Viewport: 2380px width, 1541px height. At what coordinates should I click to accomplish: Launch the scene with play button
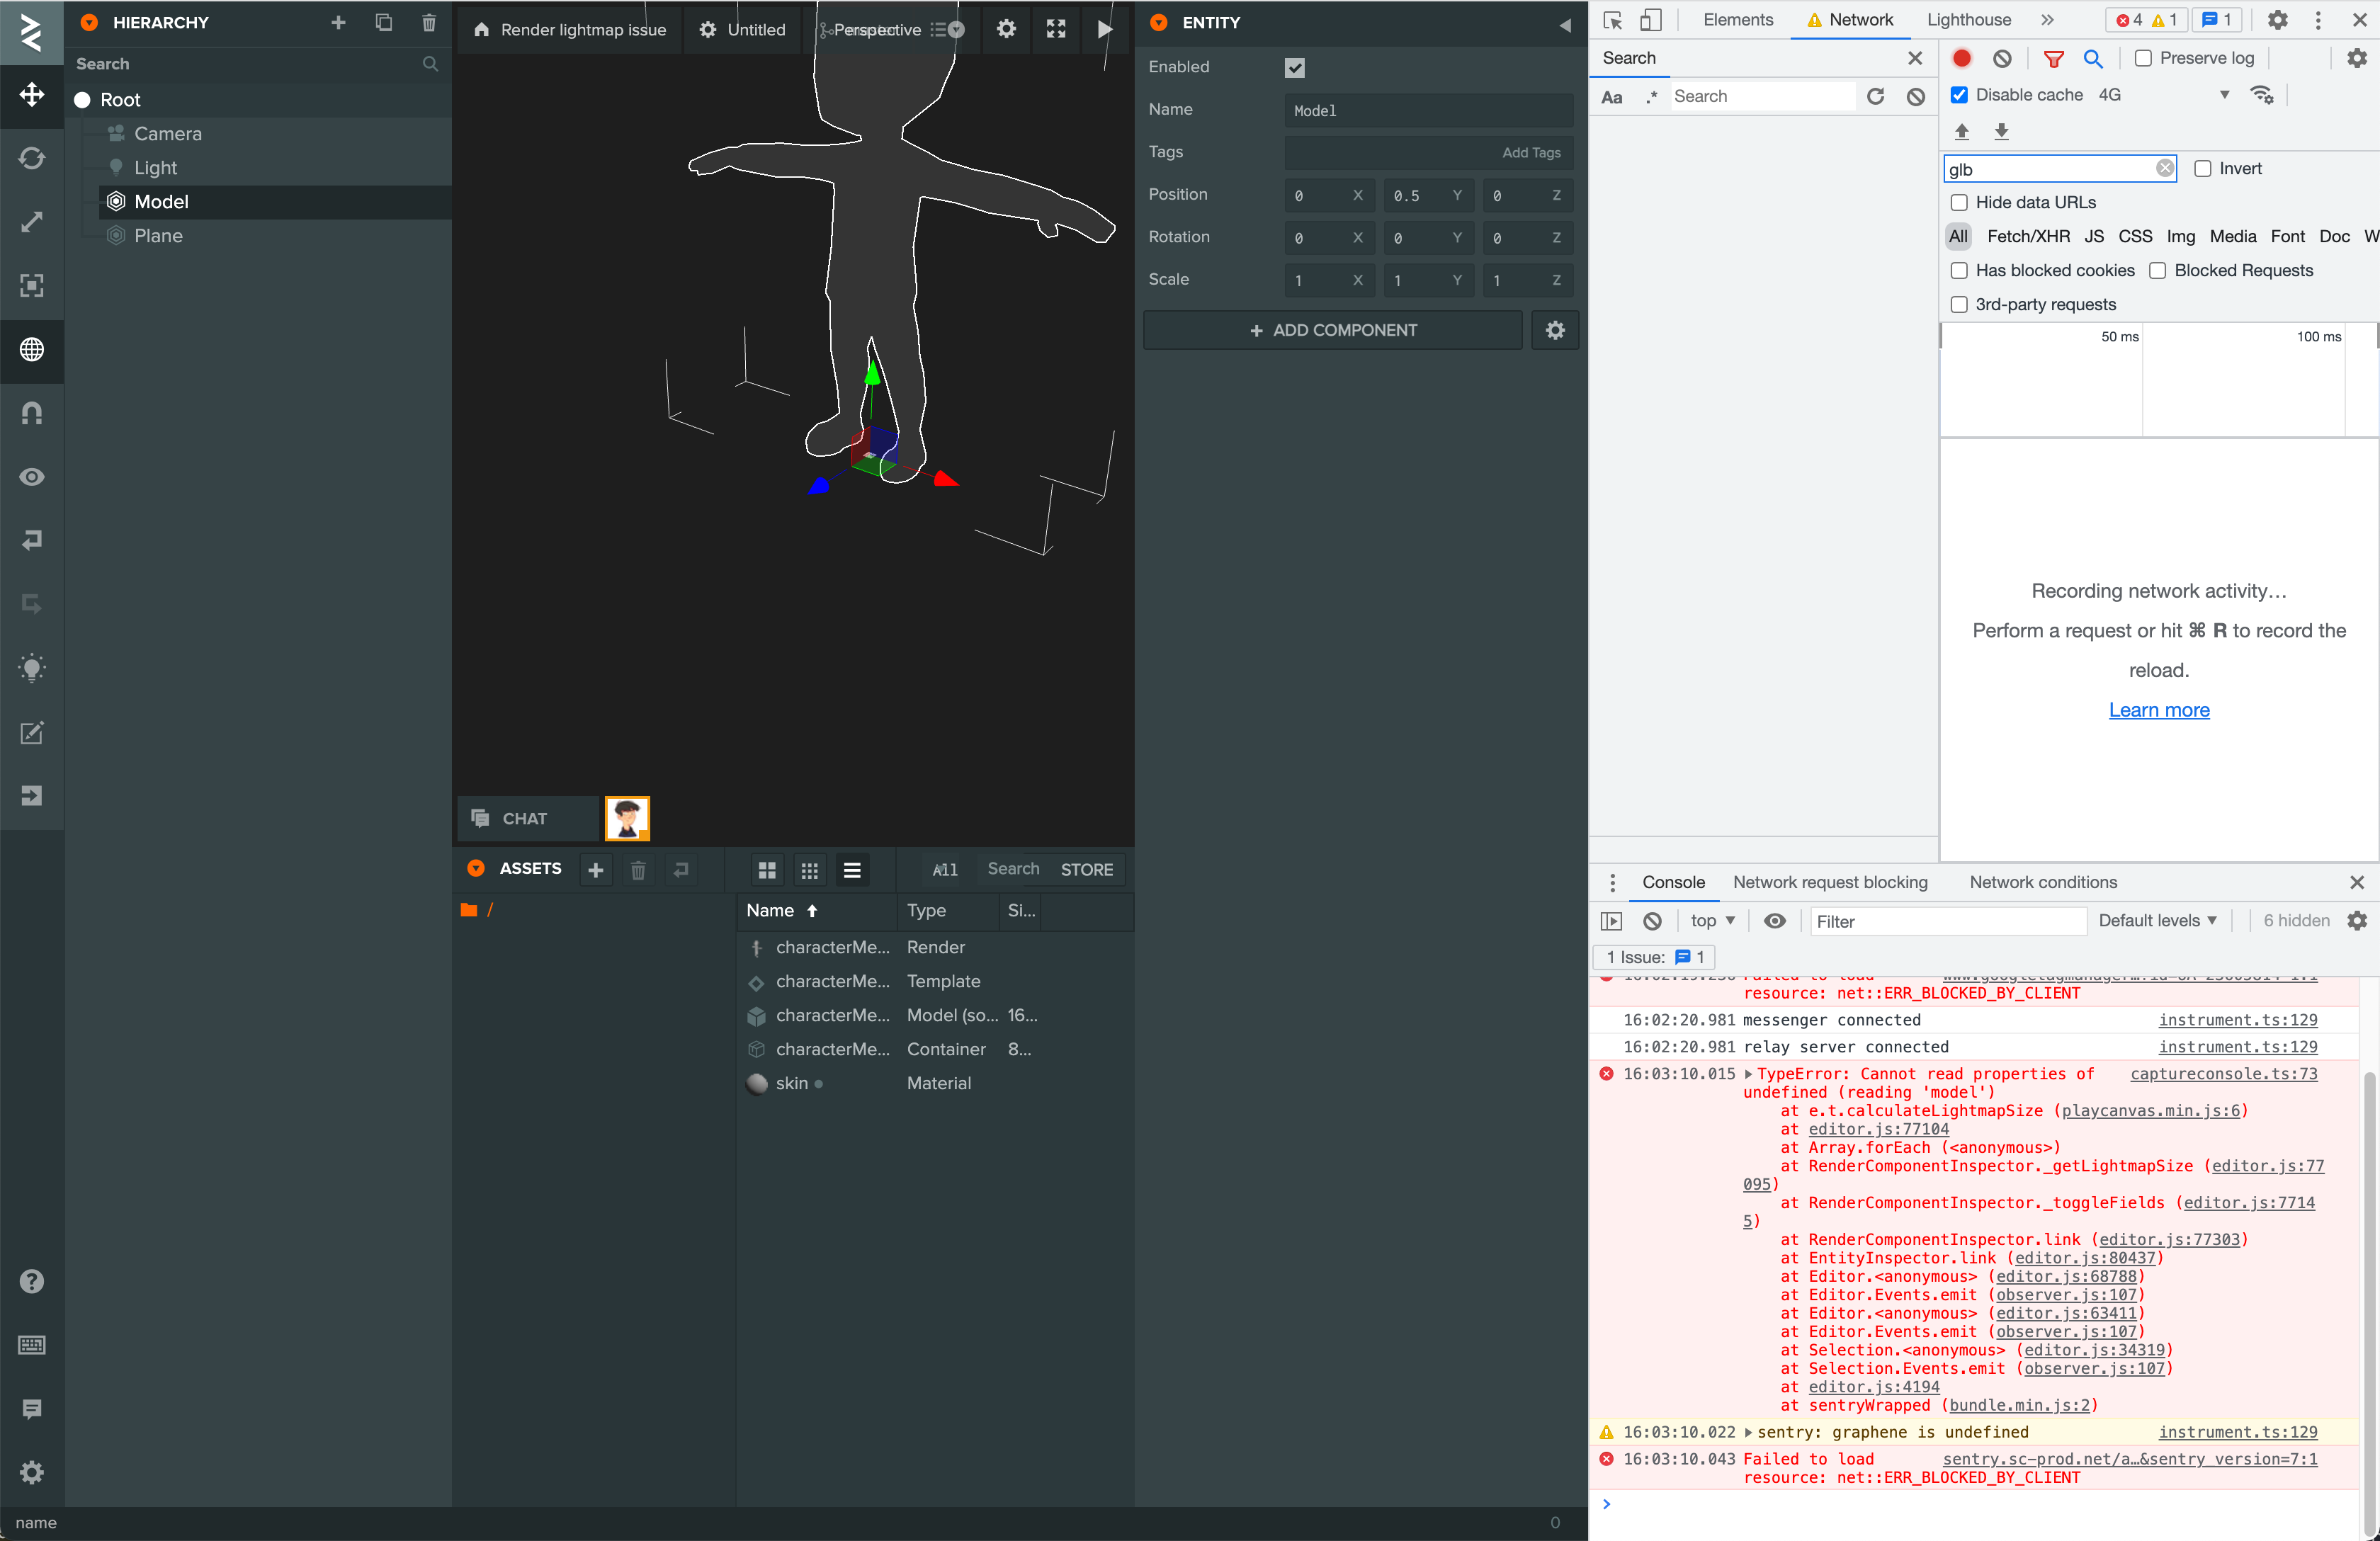coord(1105,29)
